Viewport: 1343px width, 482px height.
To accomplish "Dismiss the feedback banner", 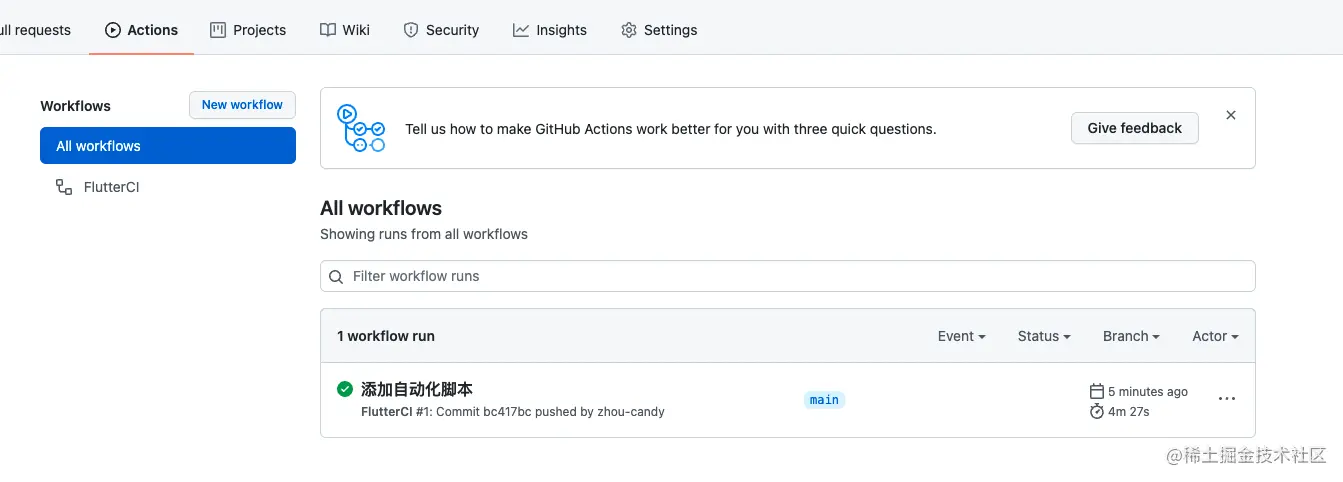I will pos(1231,115).
